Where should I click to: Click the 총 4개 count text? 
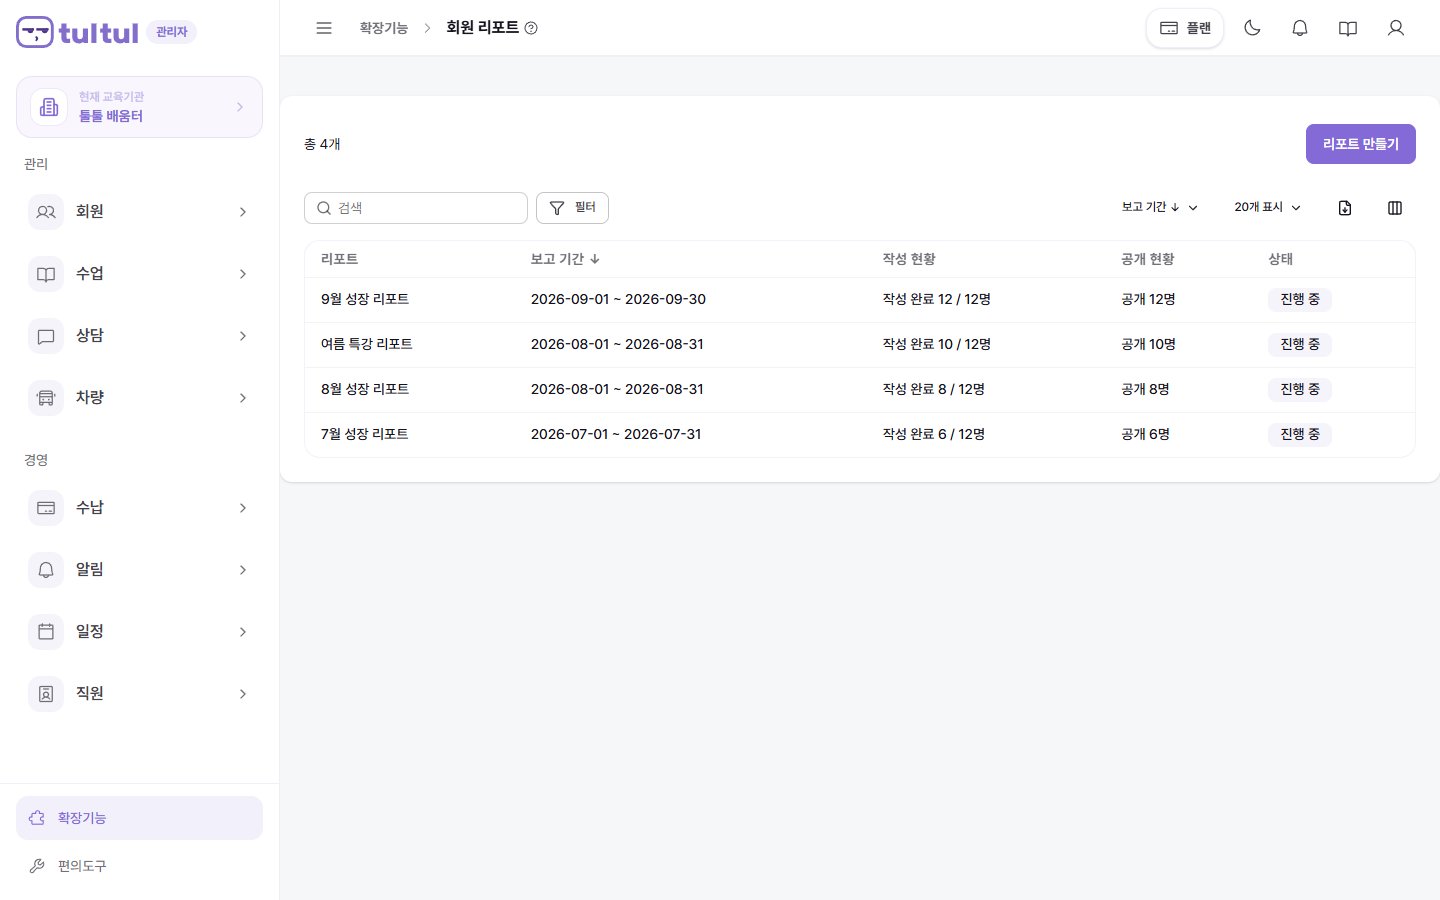(x=322, y=144)
